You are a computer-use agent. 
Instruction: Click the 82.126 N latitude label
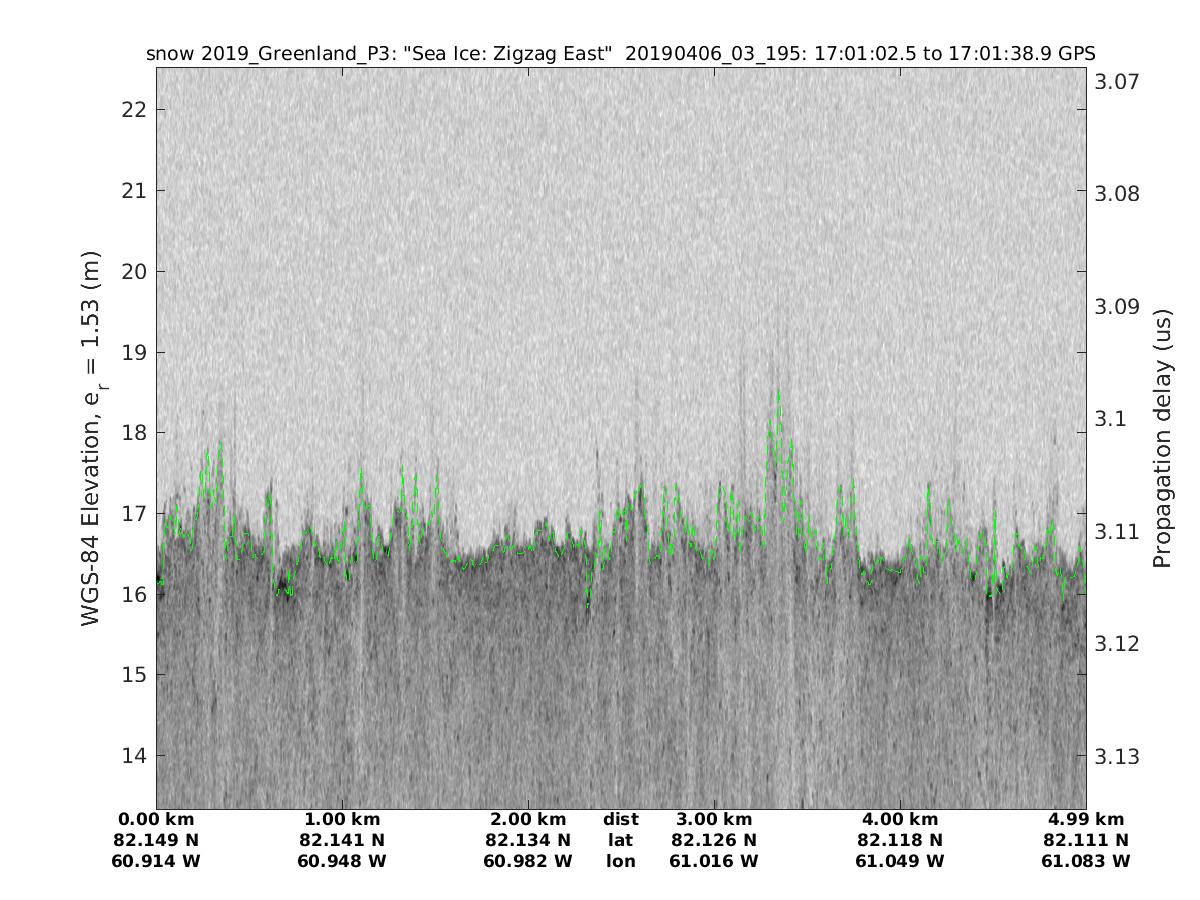pyautogui.click(x=714, y=840)
